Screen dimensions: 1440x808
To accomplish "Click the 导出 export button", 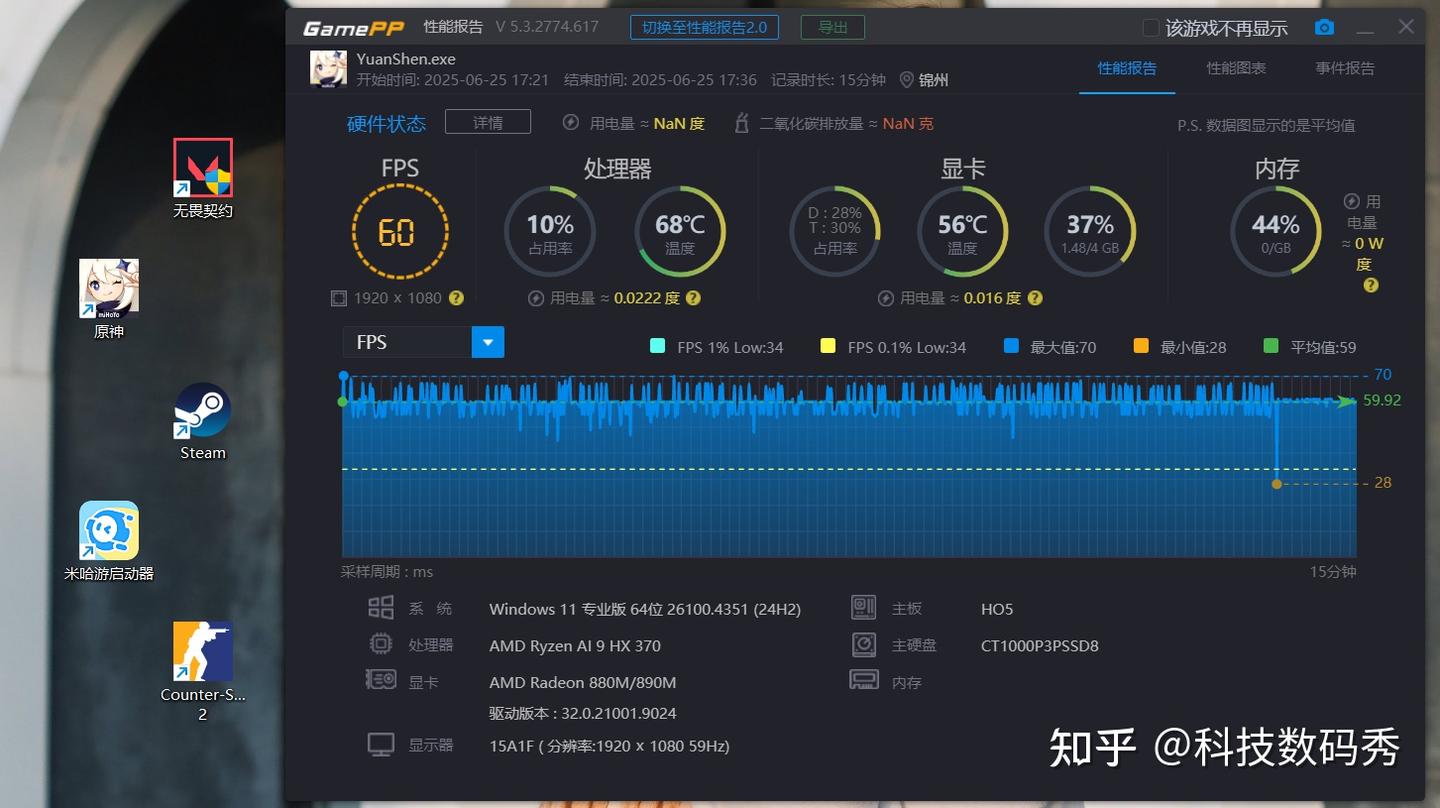I will point(832,28).
